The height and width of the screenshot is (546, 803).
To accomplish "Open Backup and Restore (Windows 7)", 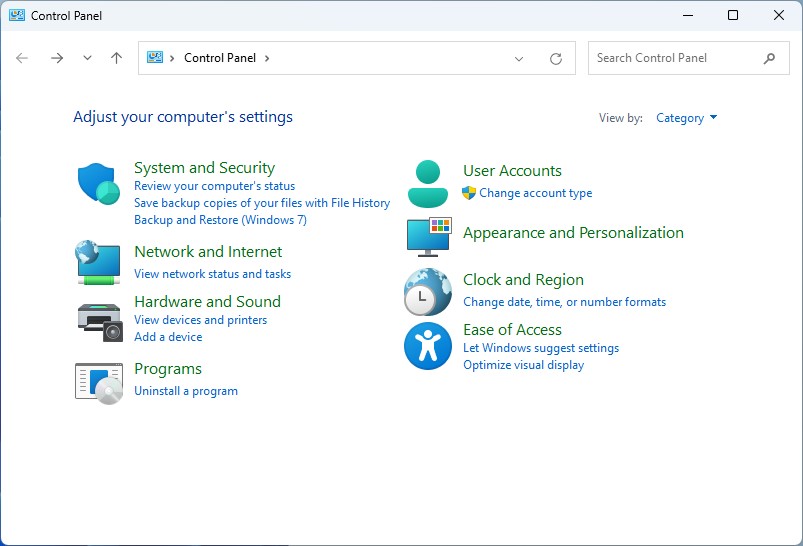I will (x=220, y=220).
